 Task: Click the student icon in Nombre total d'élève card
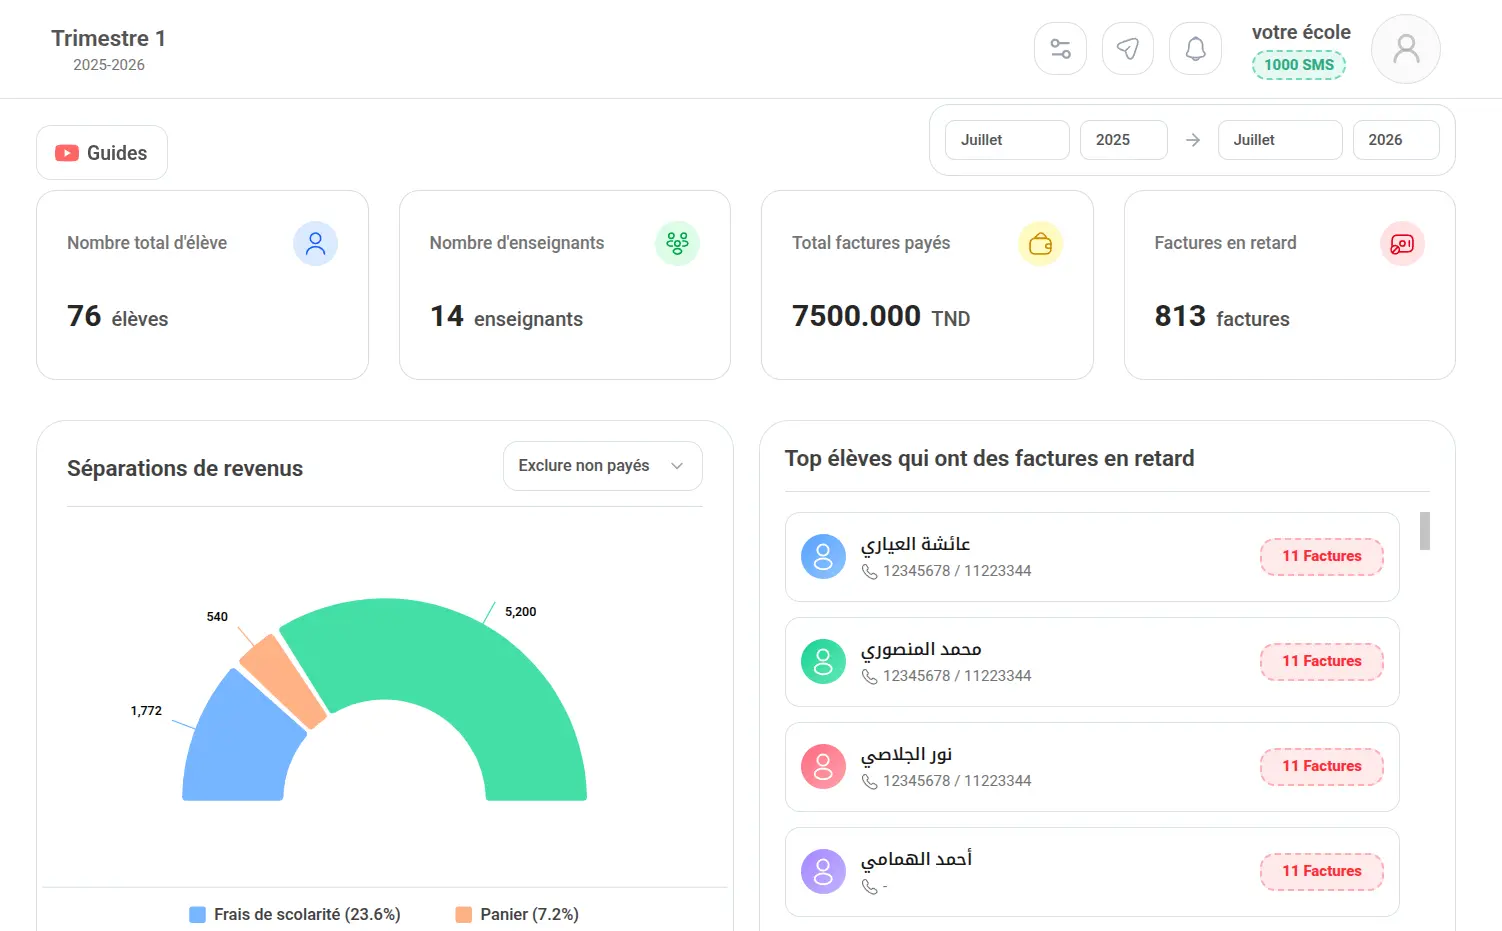coord(315,243)
